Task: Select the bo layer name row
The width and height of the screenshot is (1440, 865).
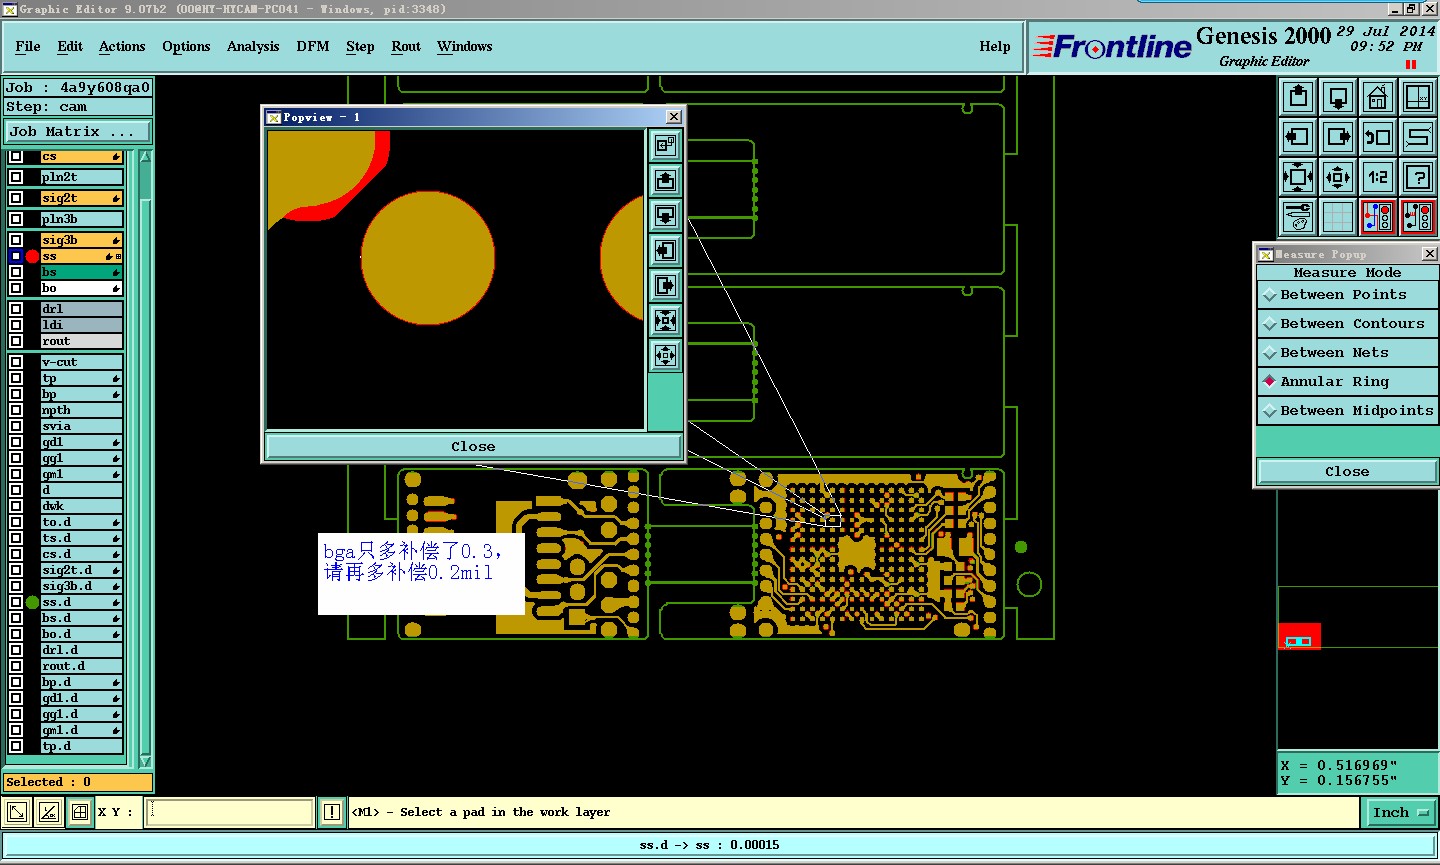Action: (x=81, y=288)
